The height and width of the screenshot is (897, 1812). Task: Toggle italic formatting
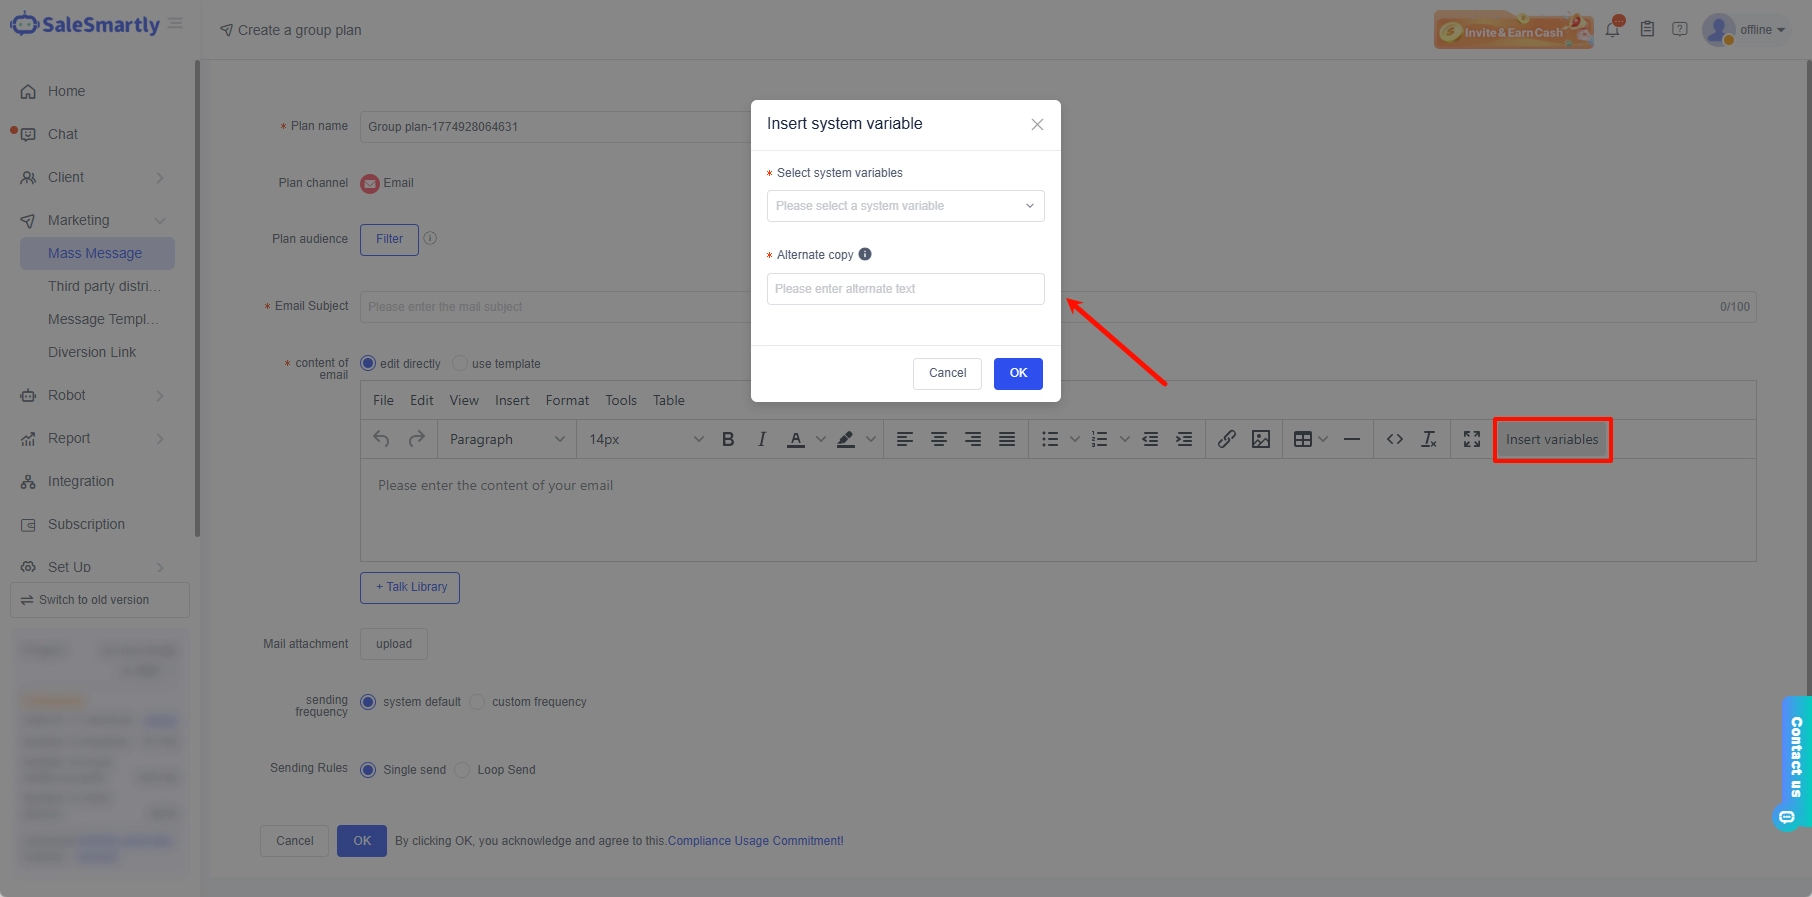[762, 439]
